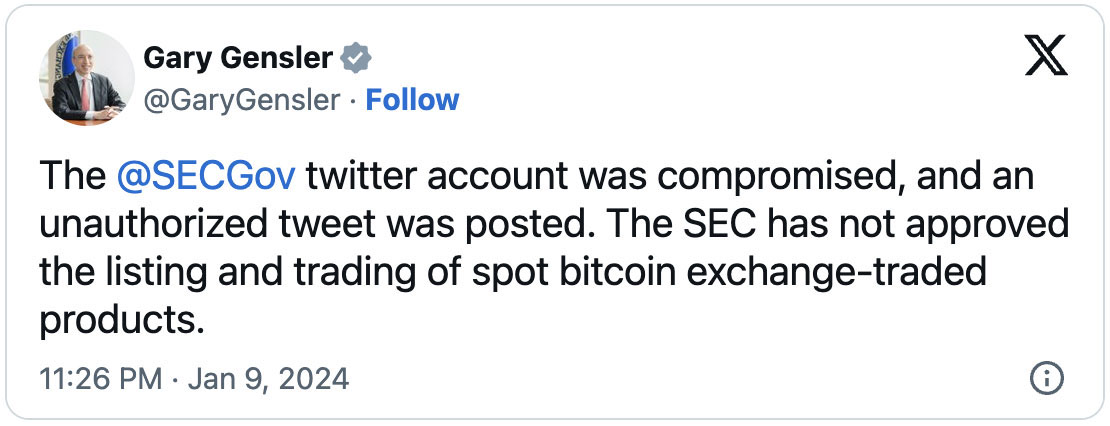The width and height of the screenshot is (1110, 426).
Task: Click the empty space between the name and X logo
Action: pyautogui.click(x=700, y=60)
